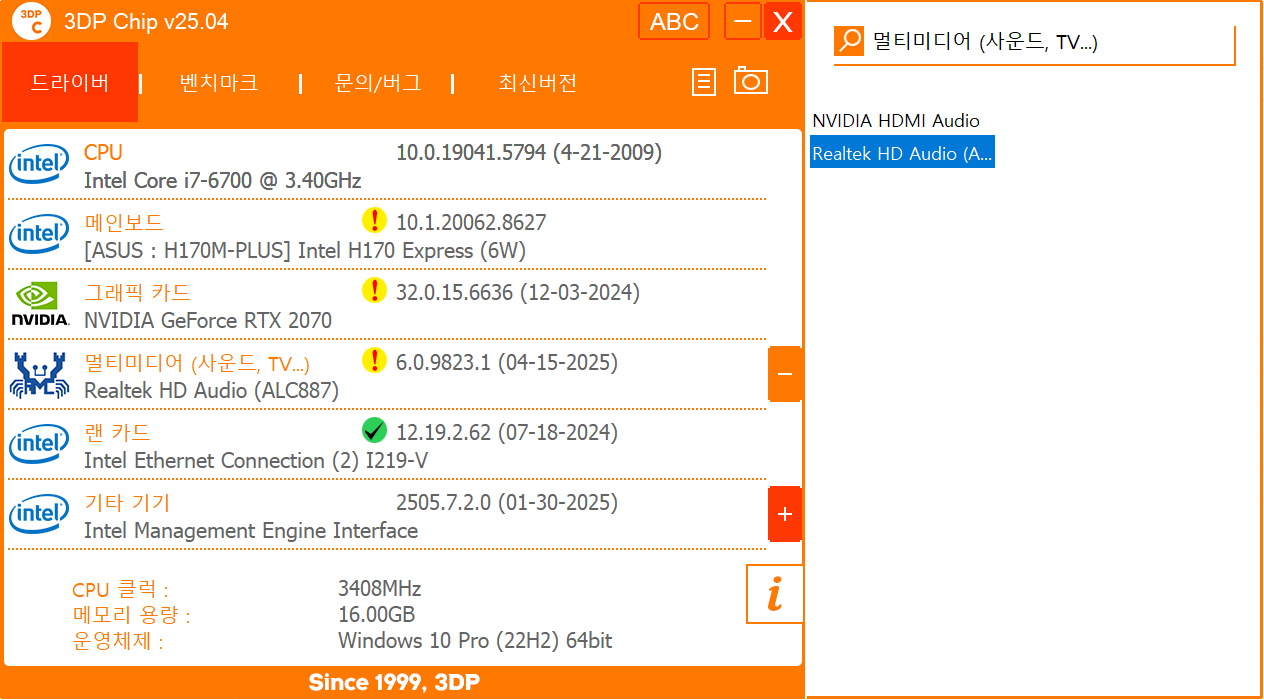The height and width of the screenshot is (700, 1264).
Task: Click LAN driver version 12.19.2.62
Action: pyautogui.click(x=507, y=433)
